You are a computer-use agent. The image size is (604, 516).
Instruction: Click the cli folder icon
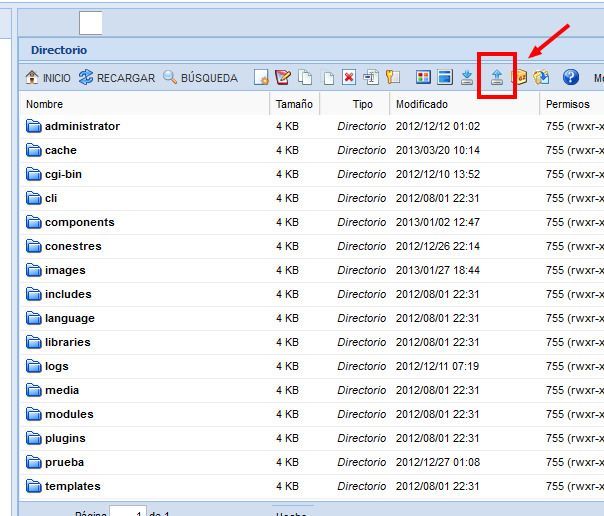point(34,198)
